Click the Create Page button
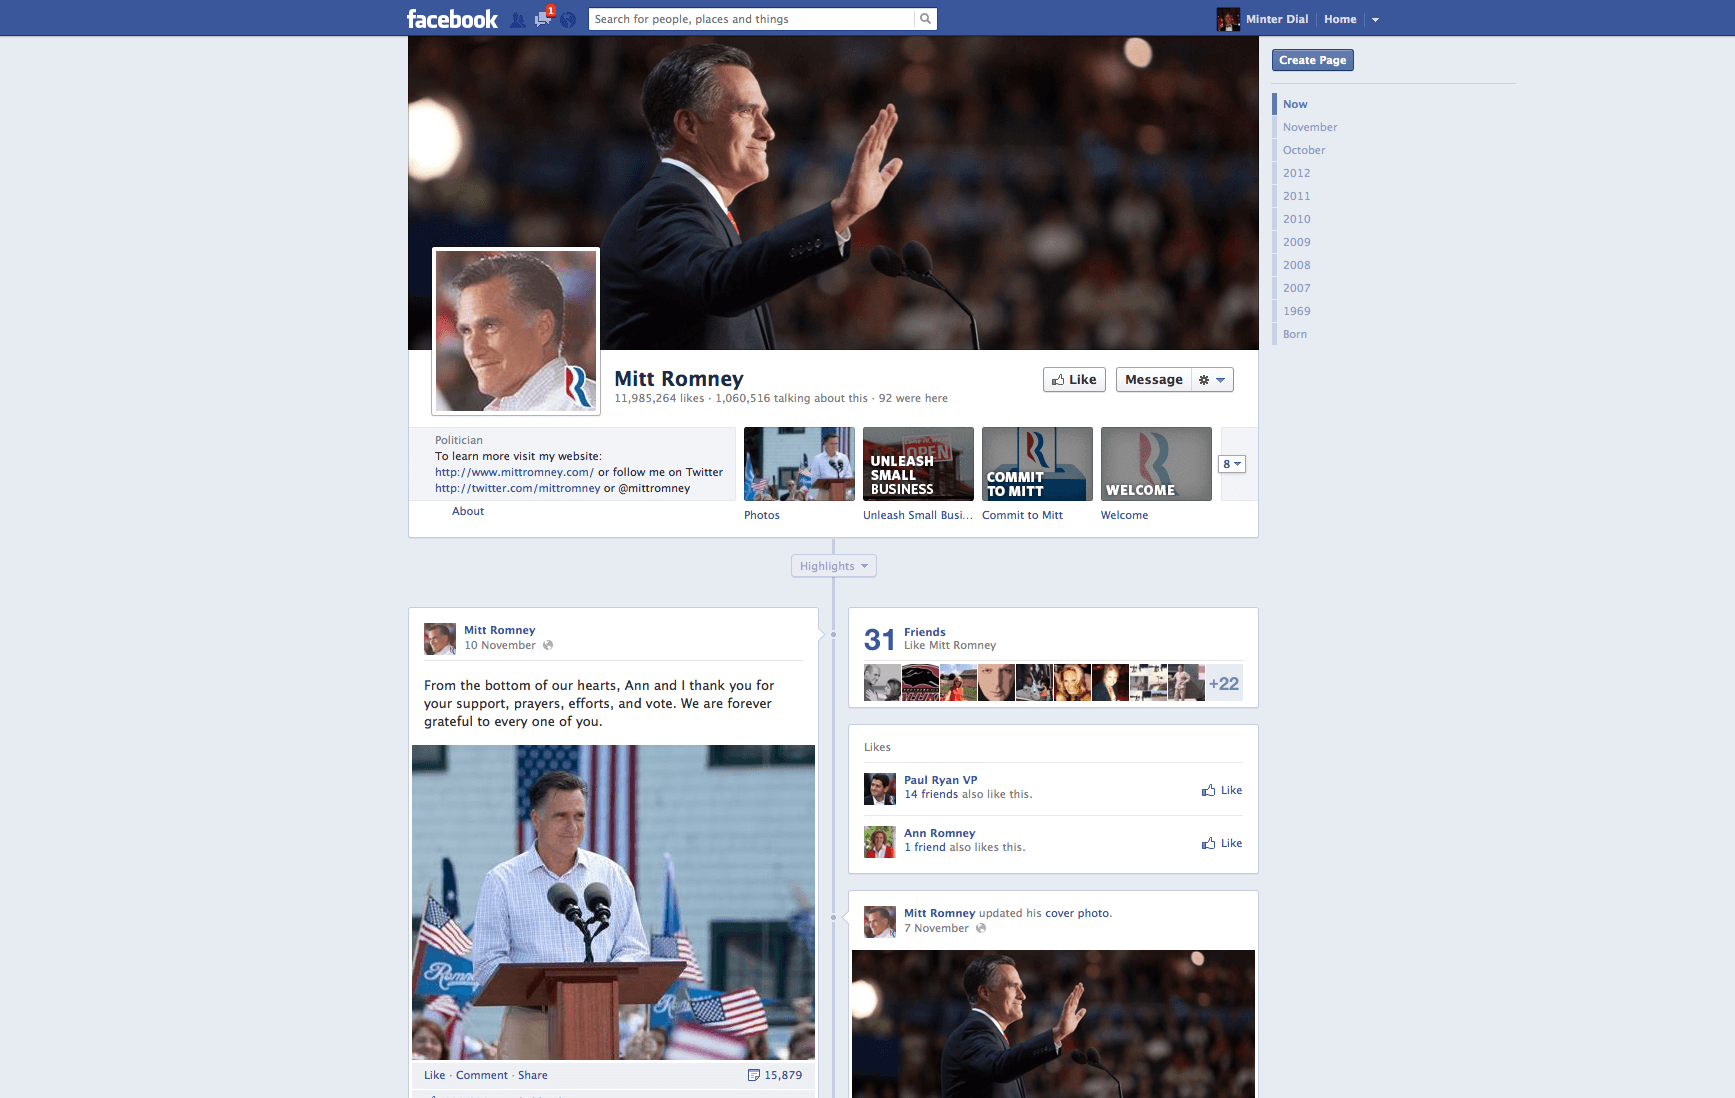The width and height of the screenshot is (1735, 1098). (x=1313, y=60)
